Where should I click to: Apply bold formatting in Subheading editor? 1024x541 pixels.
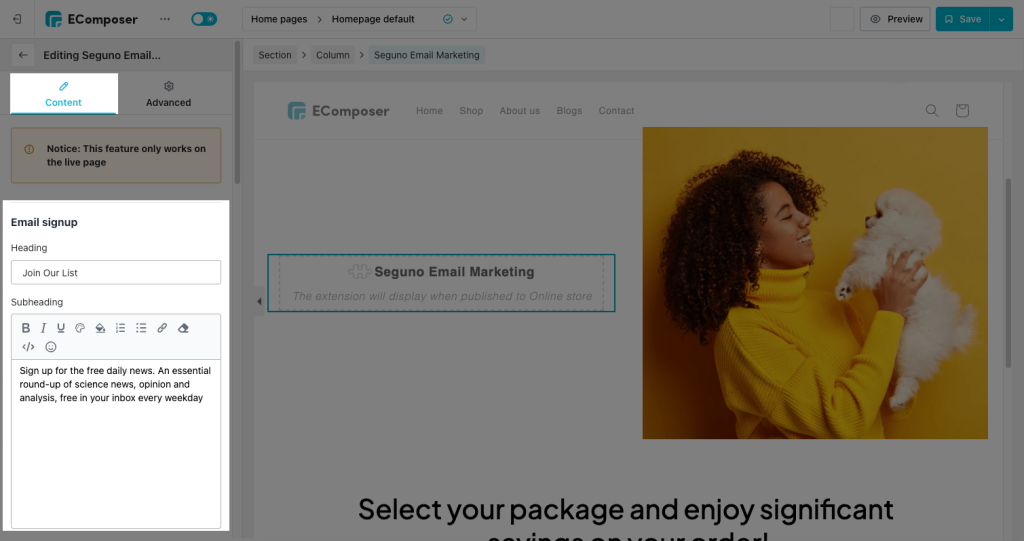point(25,328)
